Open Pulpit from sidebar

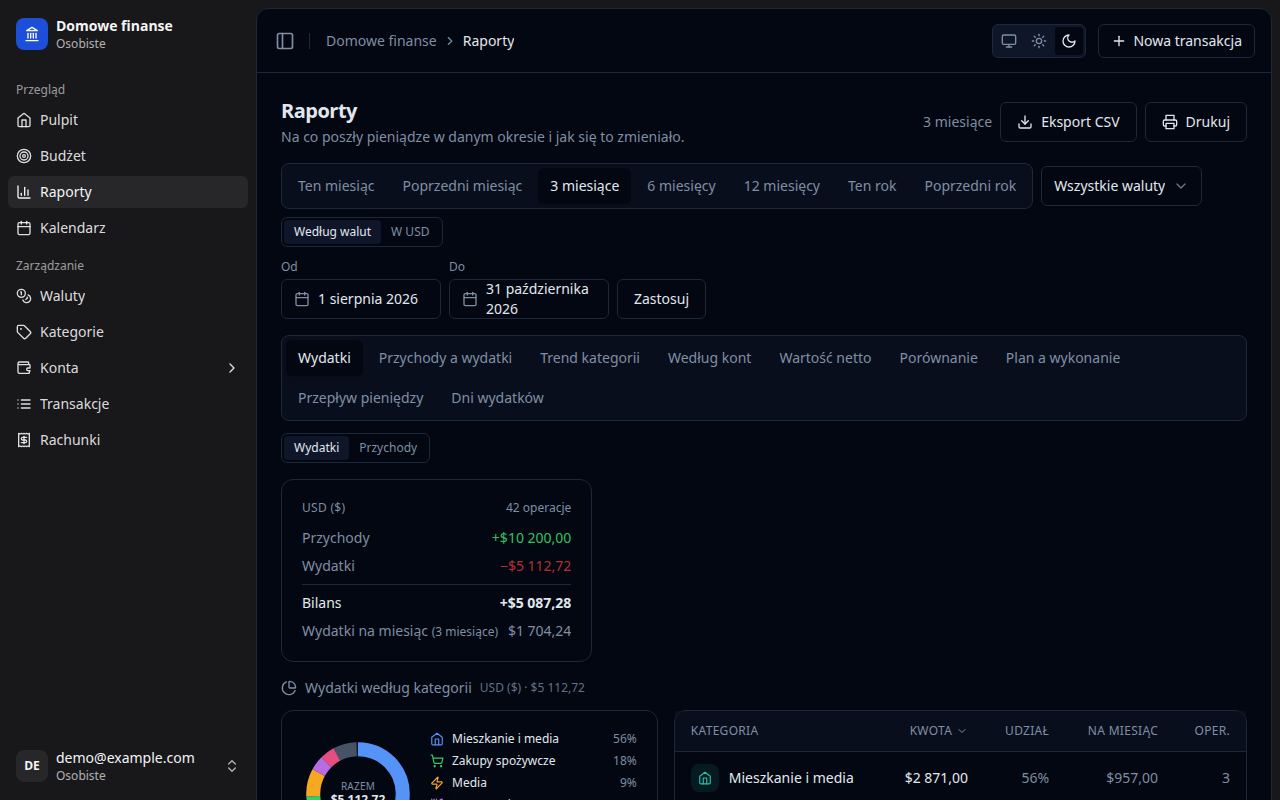pos(128,120)
